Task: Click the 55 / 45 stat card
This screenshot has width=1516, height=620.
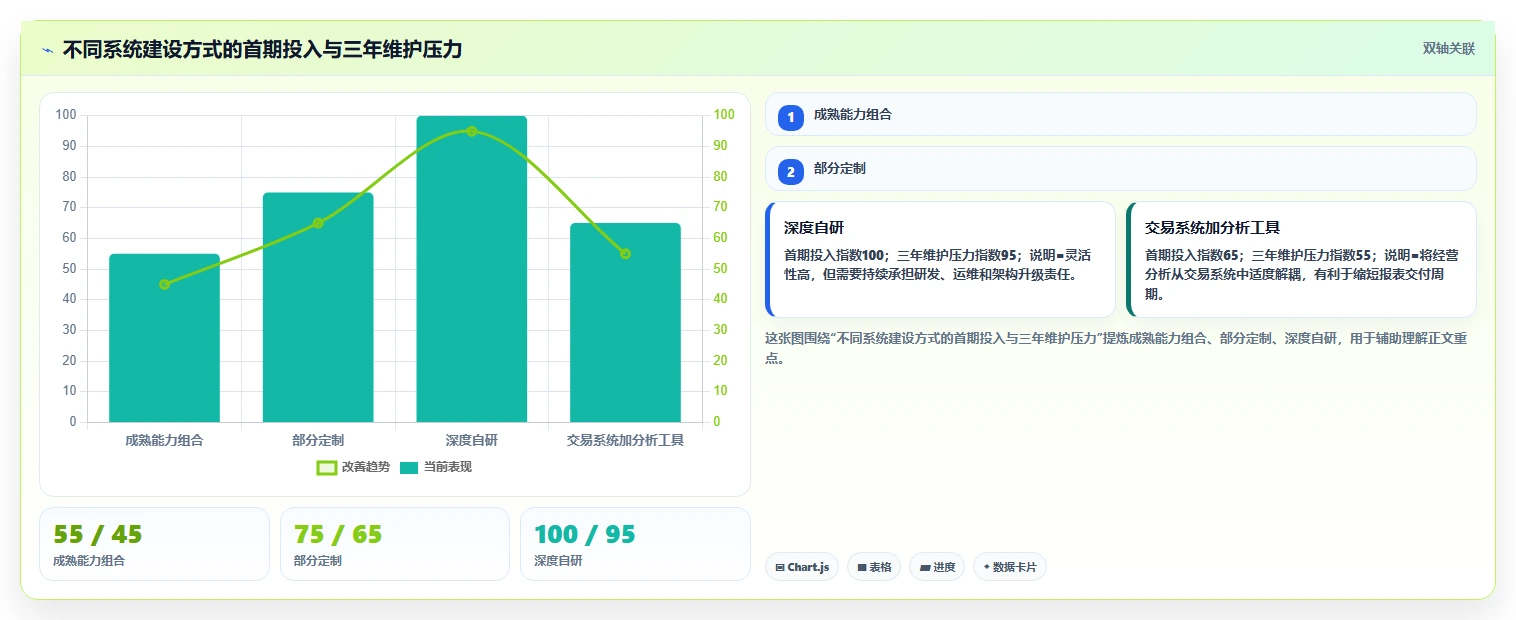Action: coord(154,544)
